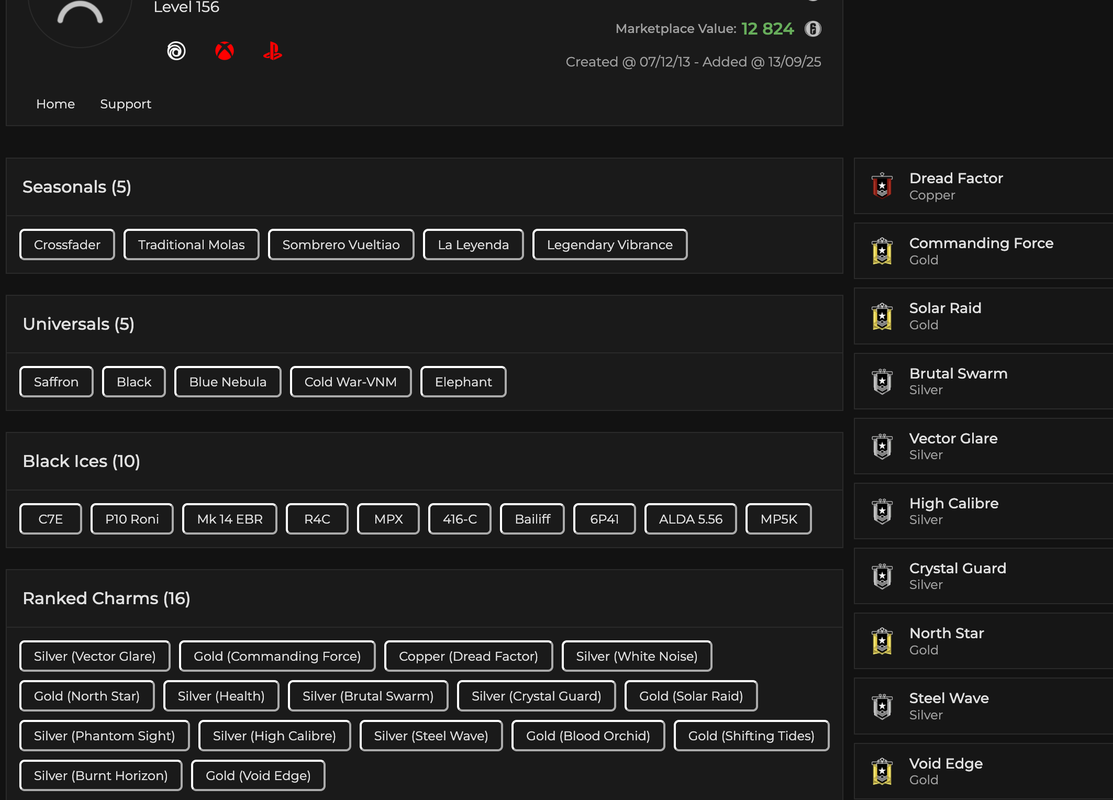1113x800 pixels.
Task: Click the Dread Factor copper charm icon
Action: pyautogui.click(x=882, y=186)
